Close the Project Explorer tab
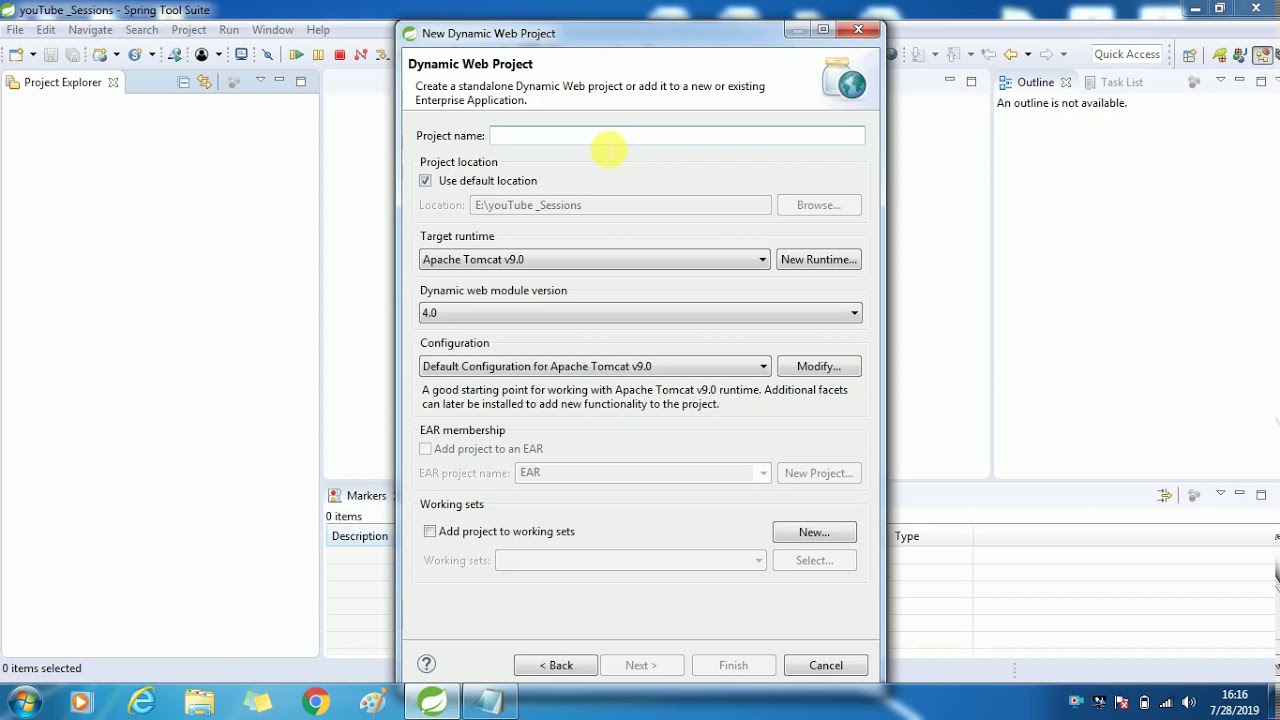 (113, 82)
